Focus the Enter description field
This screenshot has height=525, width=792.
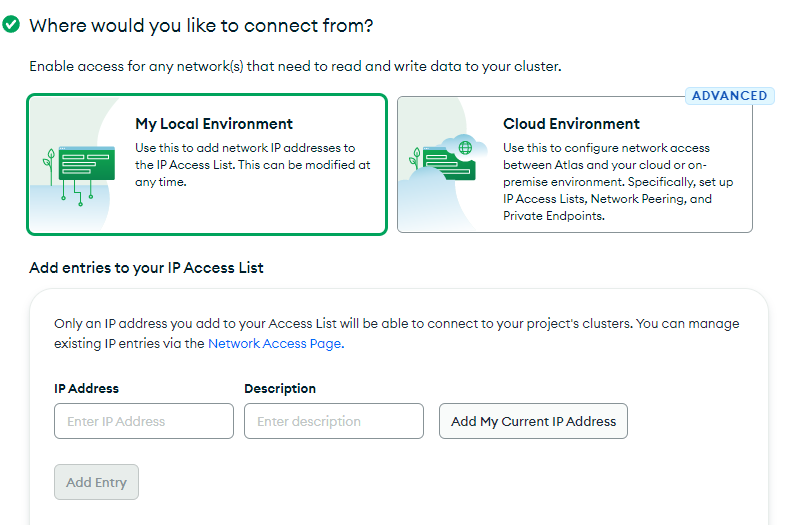tap(334, 421)
